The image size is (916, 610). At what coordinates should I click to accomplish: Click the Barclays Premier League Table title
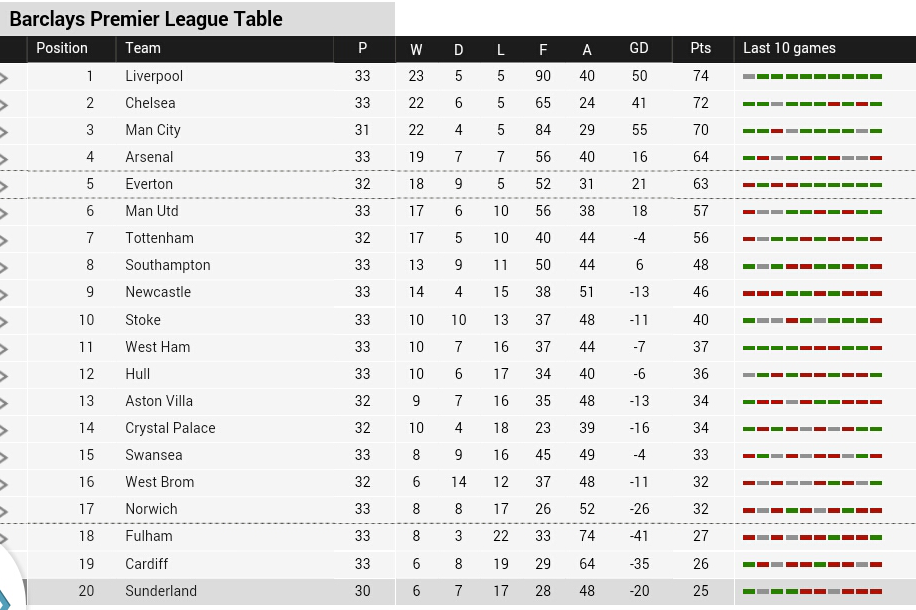(x=146, y=19)
